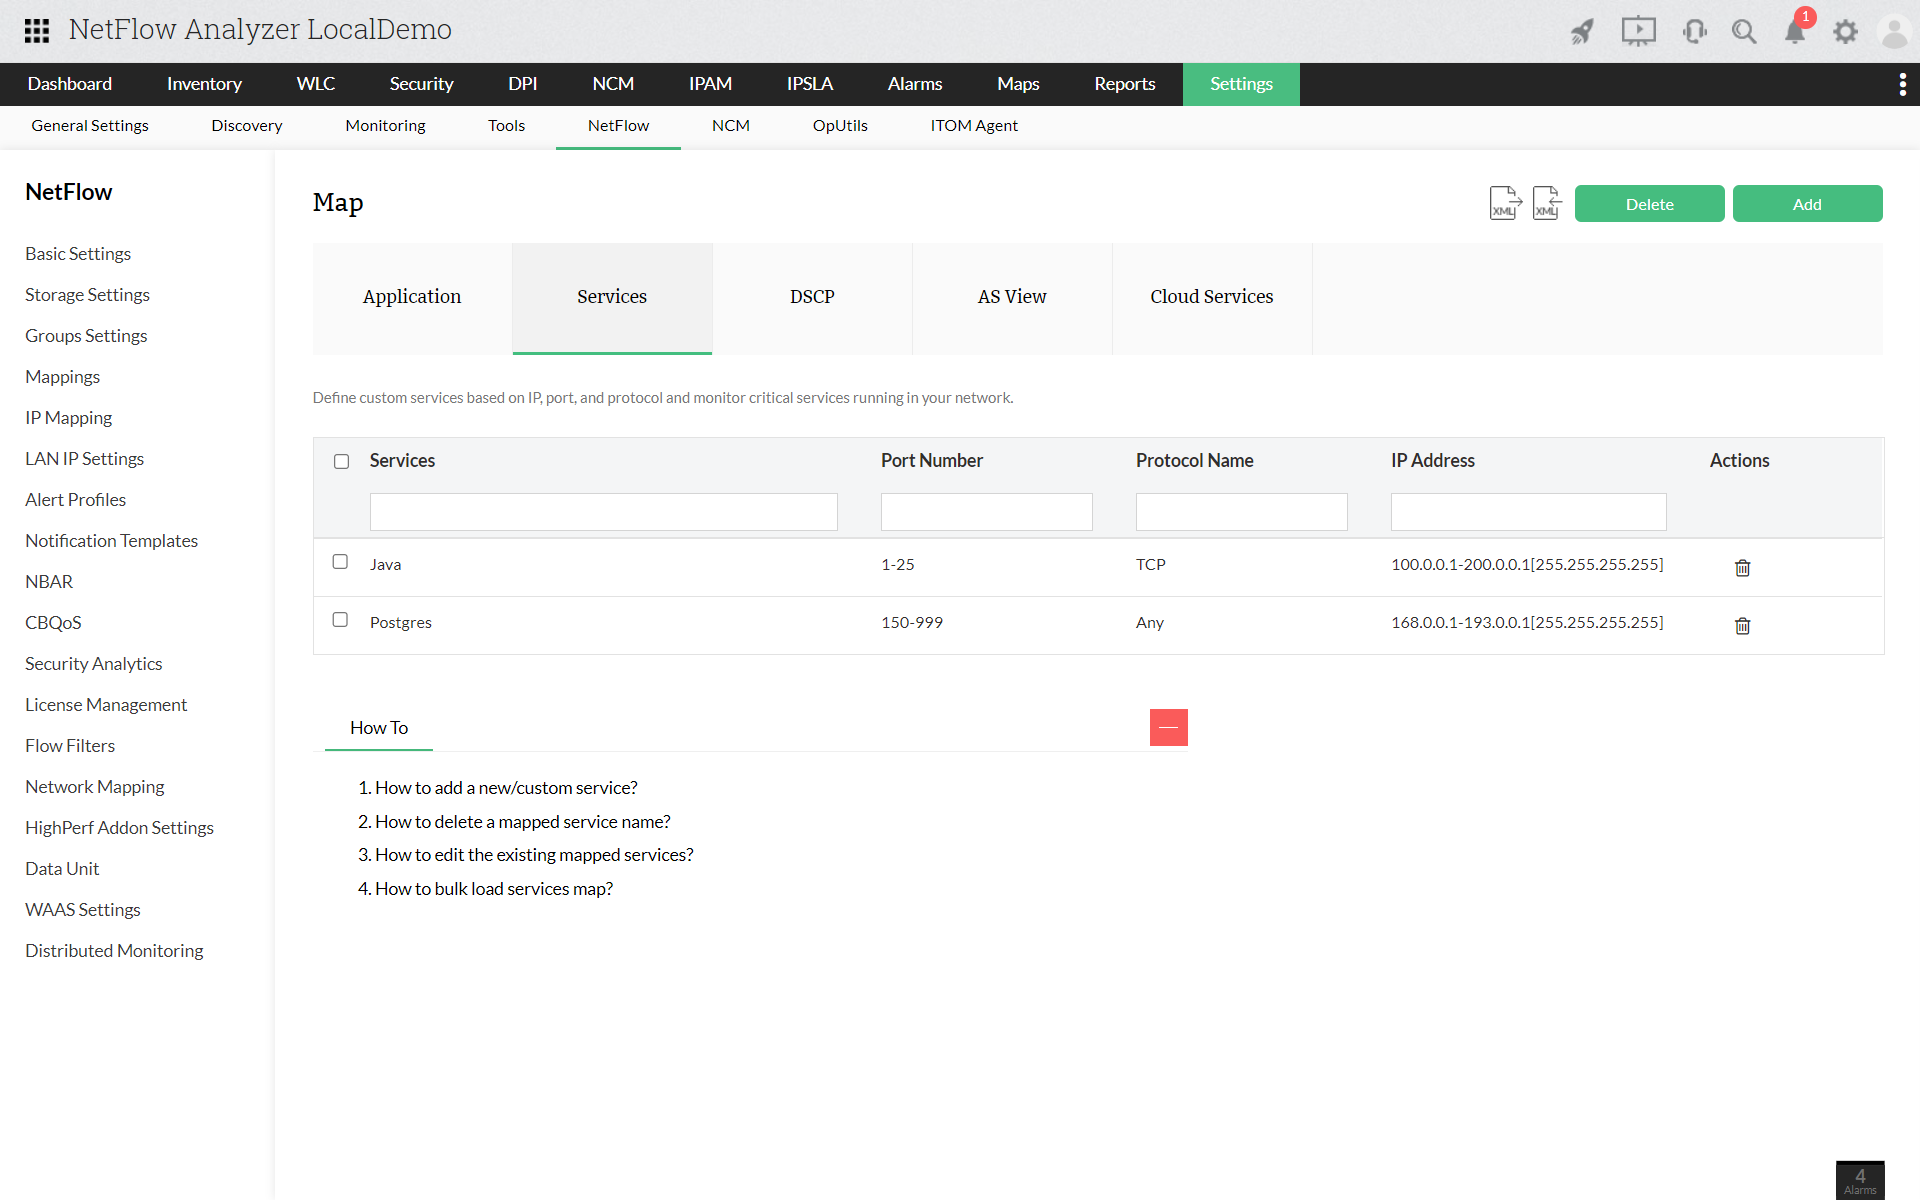
Task: Click the green Add button
Action: pyautogui.click(x=1806, y=204)
